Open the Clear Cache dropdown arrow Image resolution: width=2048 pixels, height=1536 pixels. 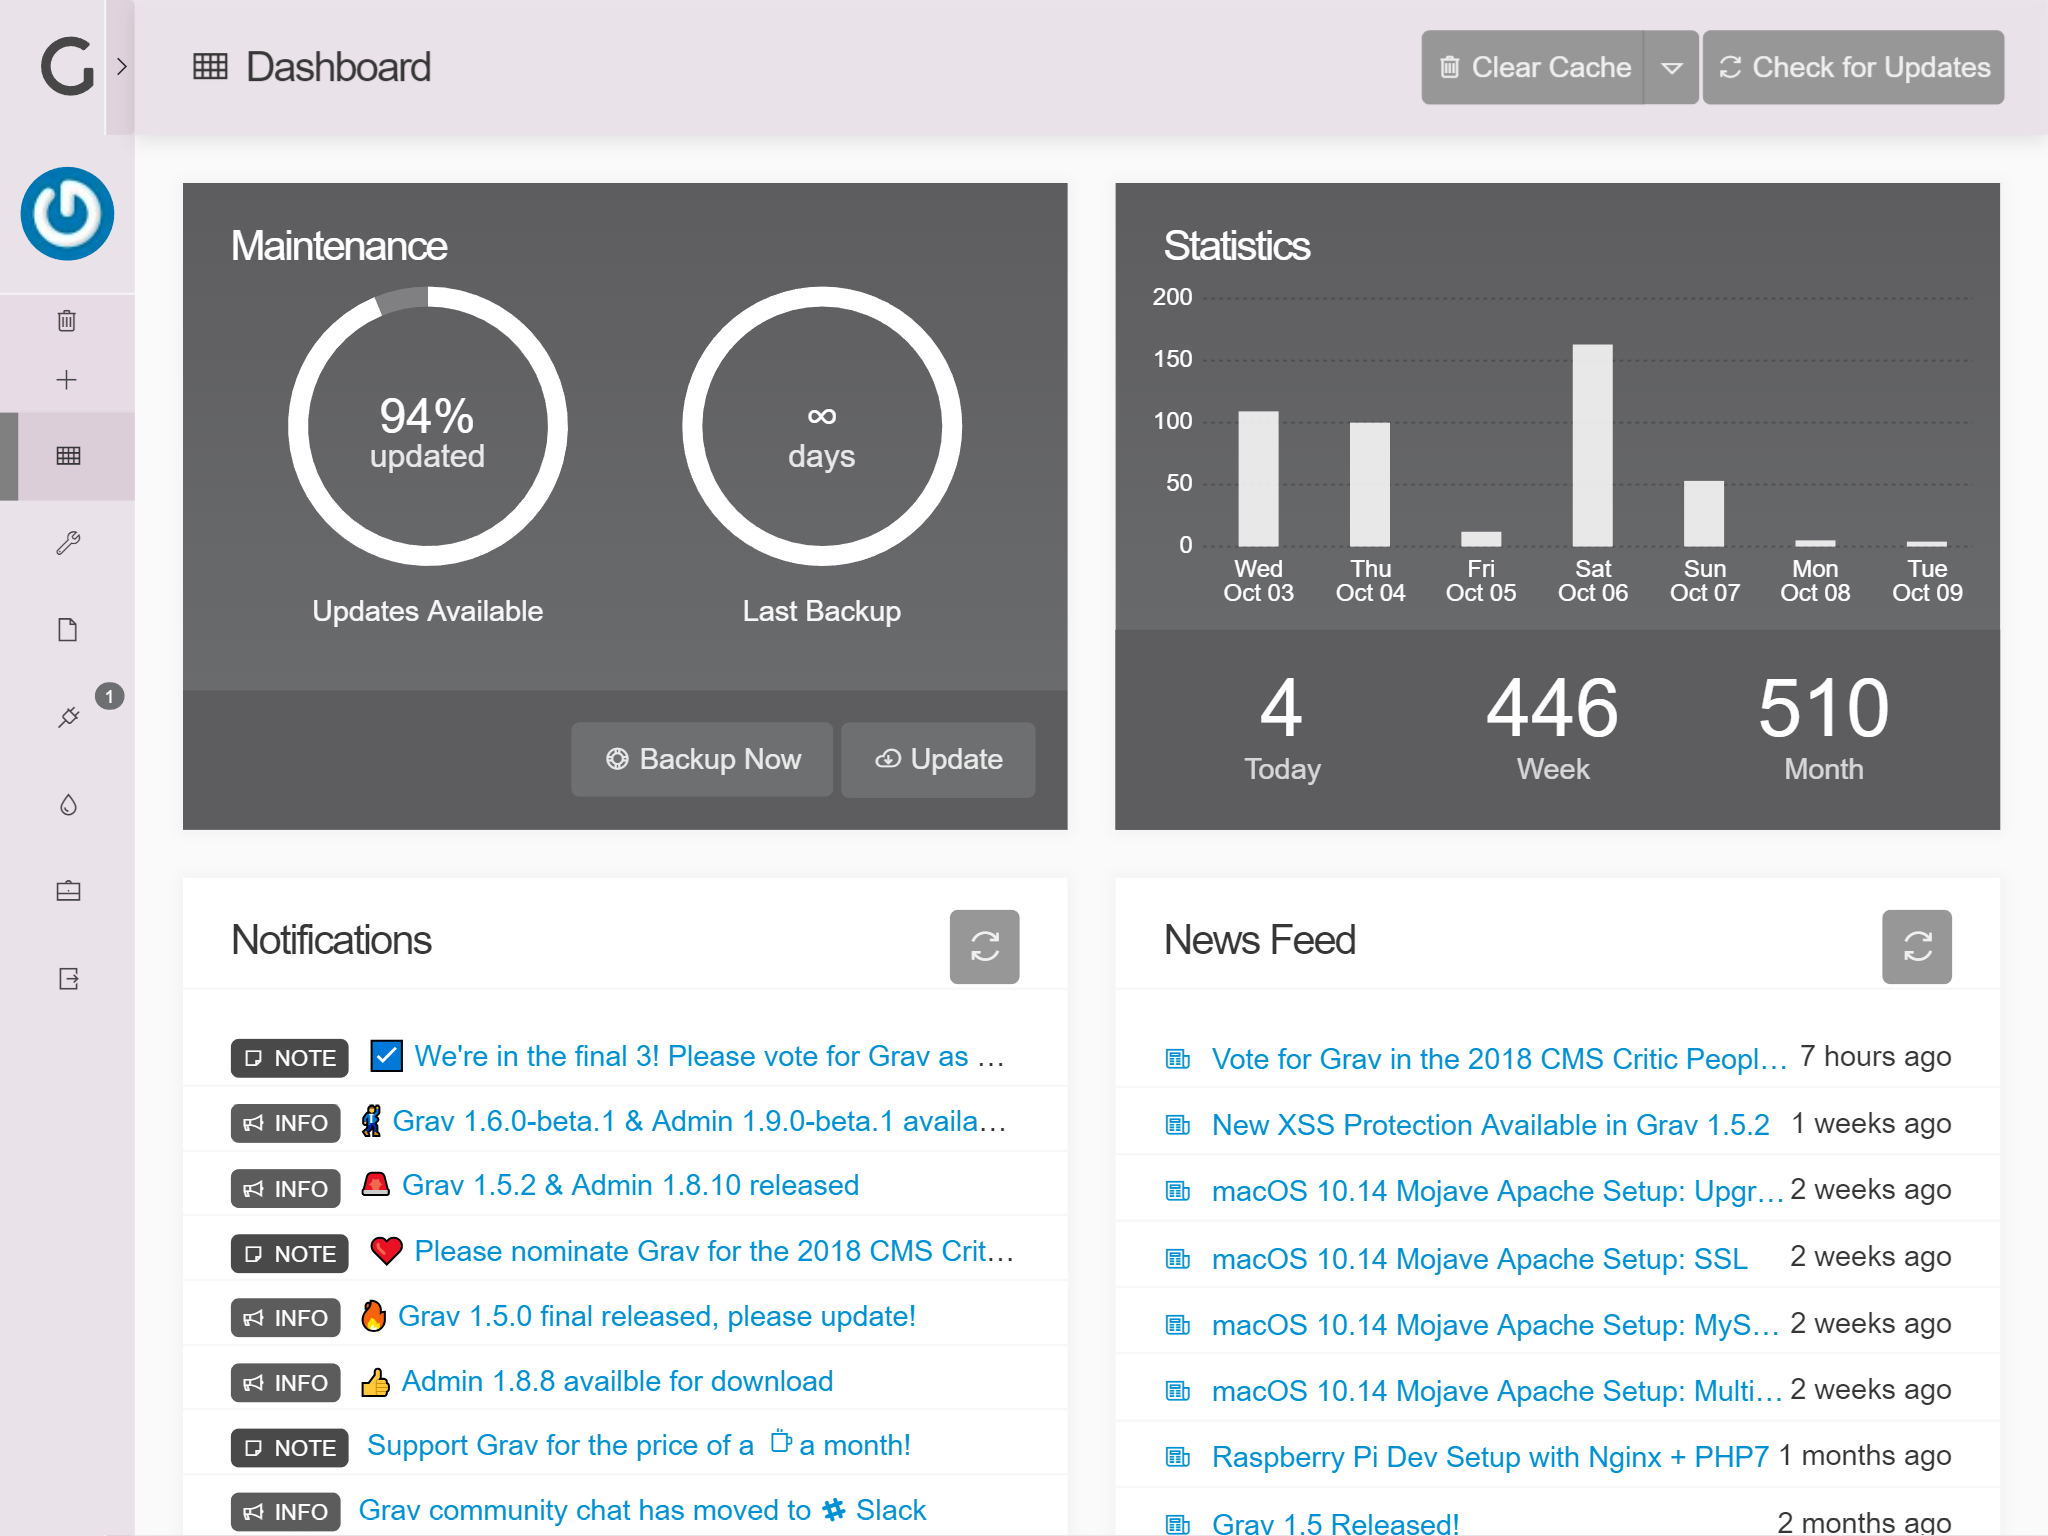[1671, 67]
